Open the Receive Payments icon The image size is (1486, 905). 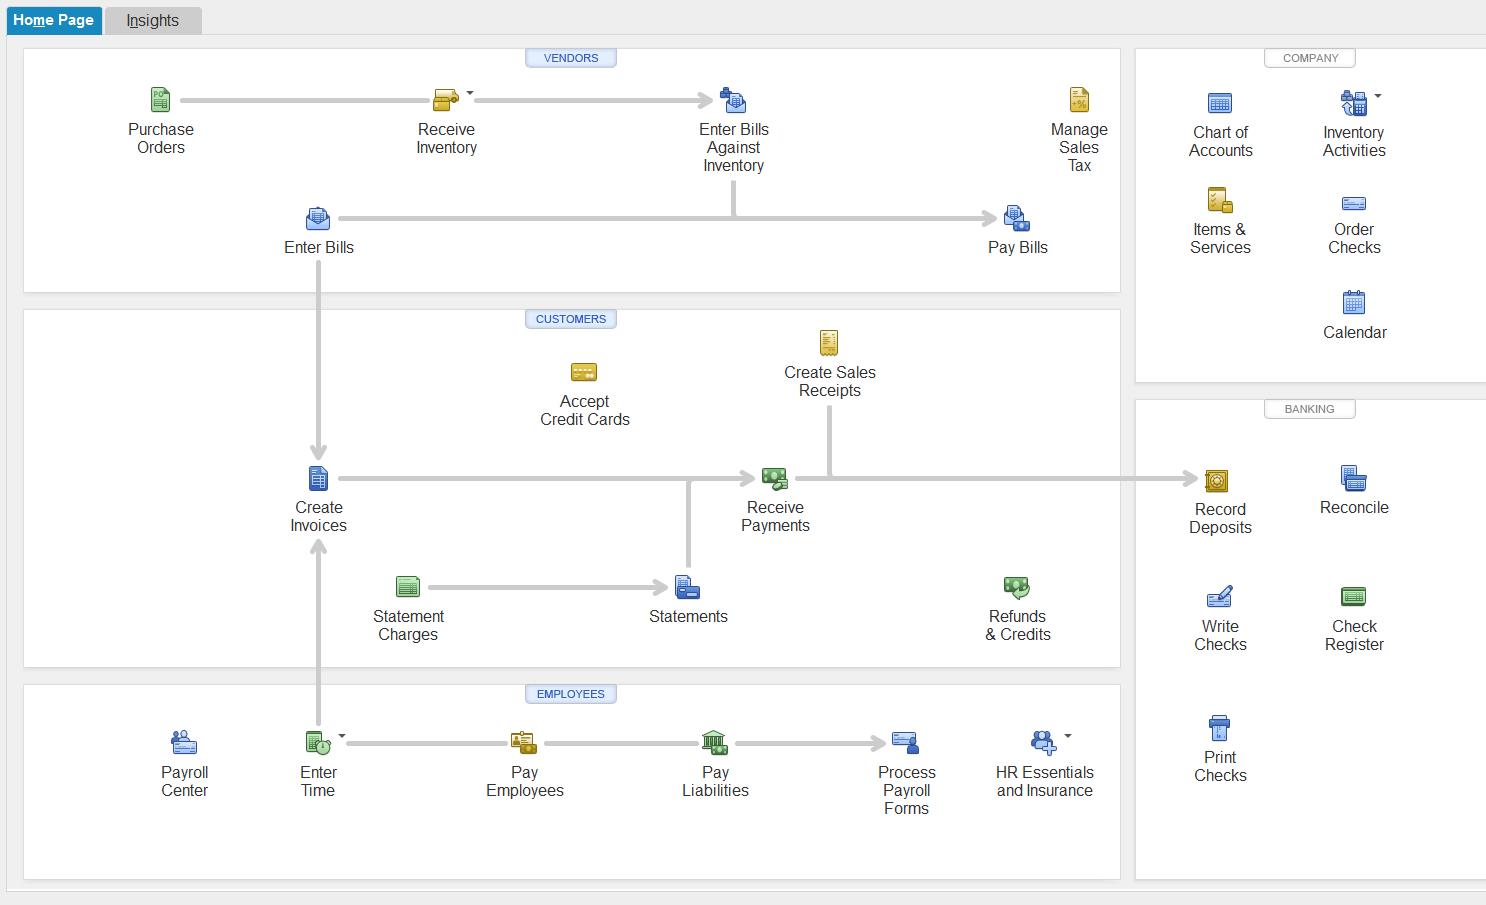(774, 479)
